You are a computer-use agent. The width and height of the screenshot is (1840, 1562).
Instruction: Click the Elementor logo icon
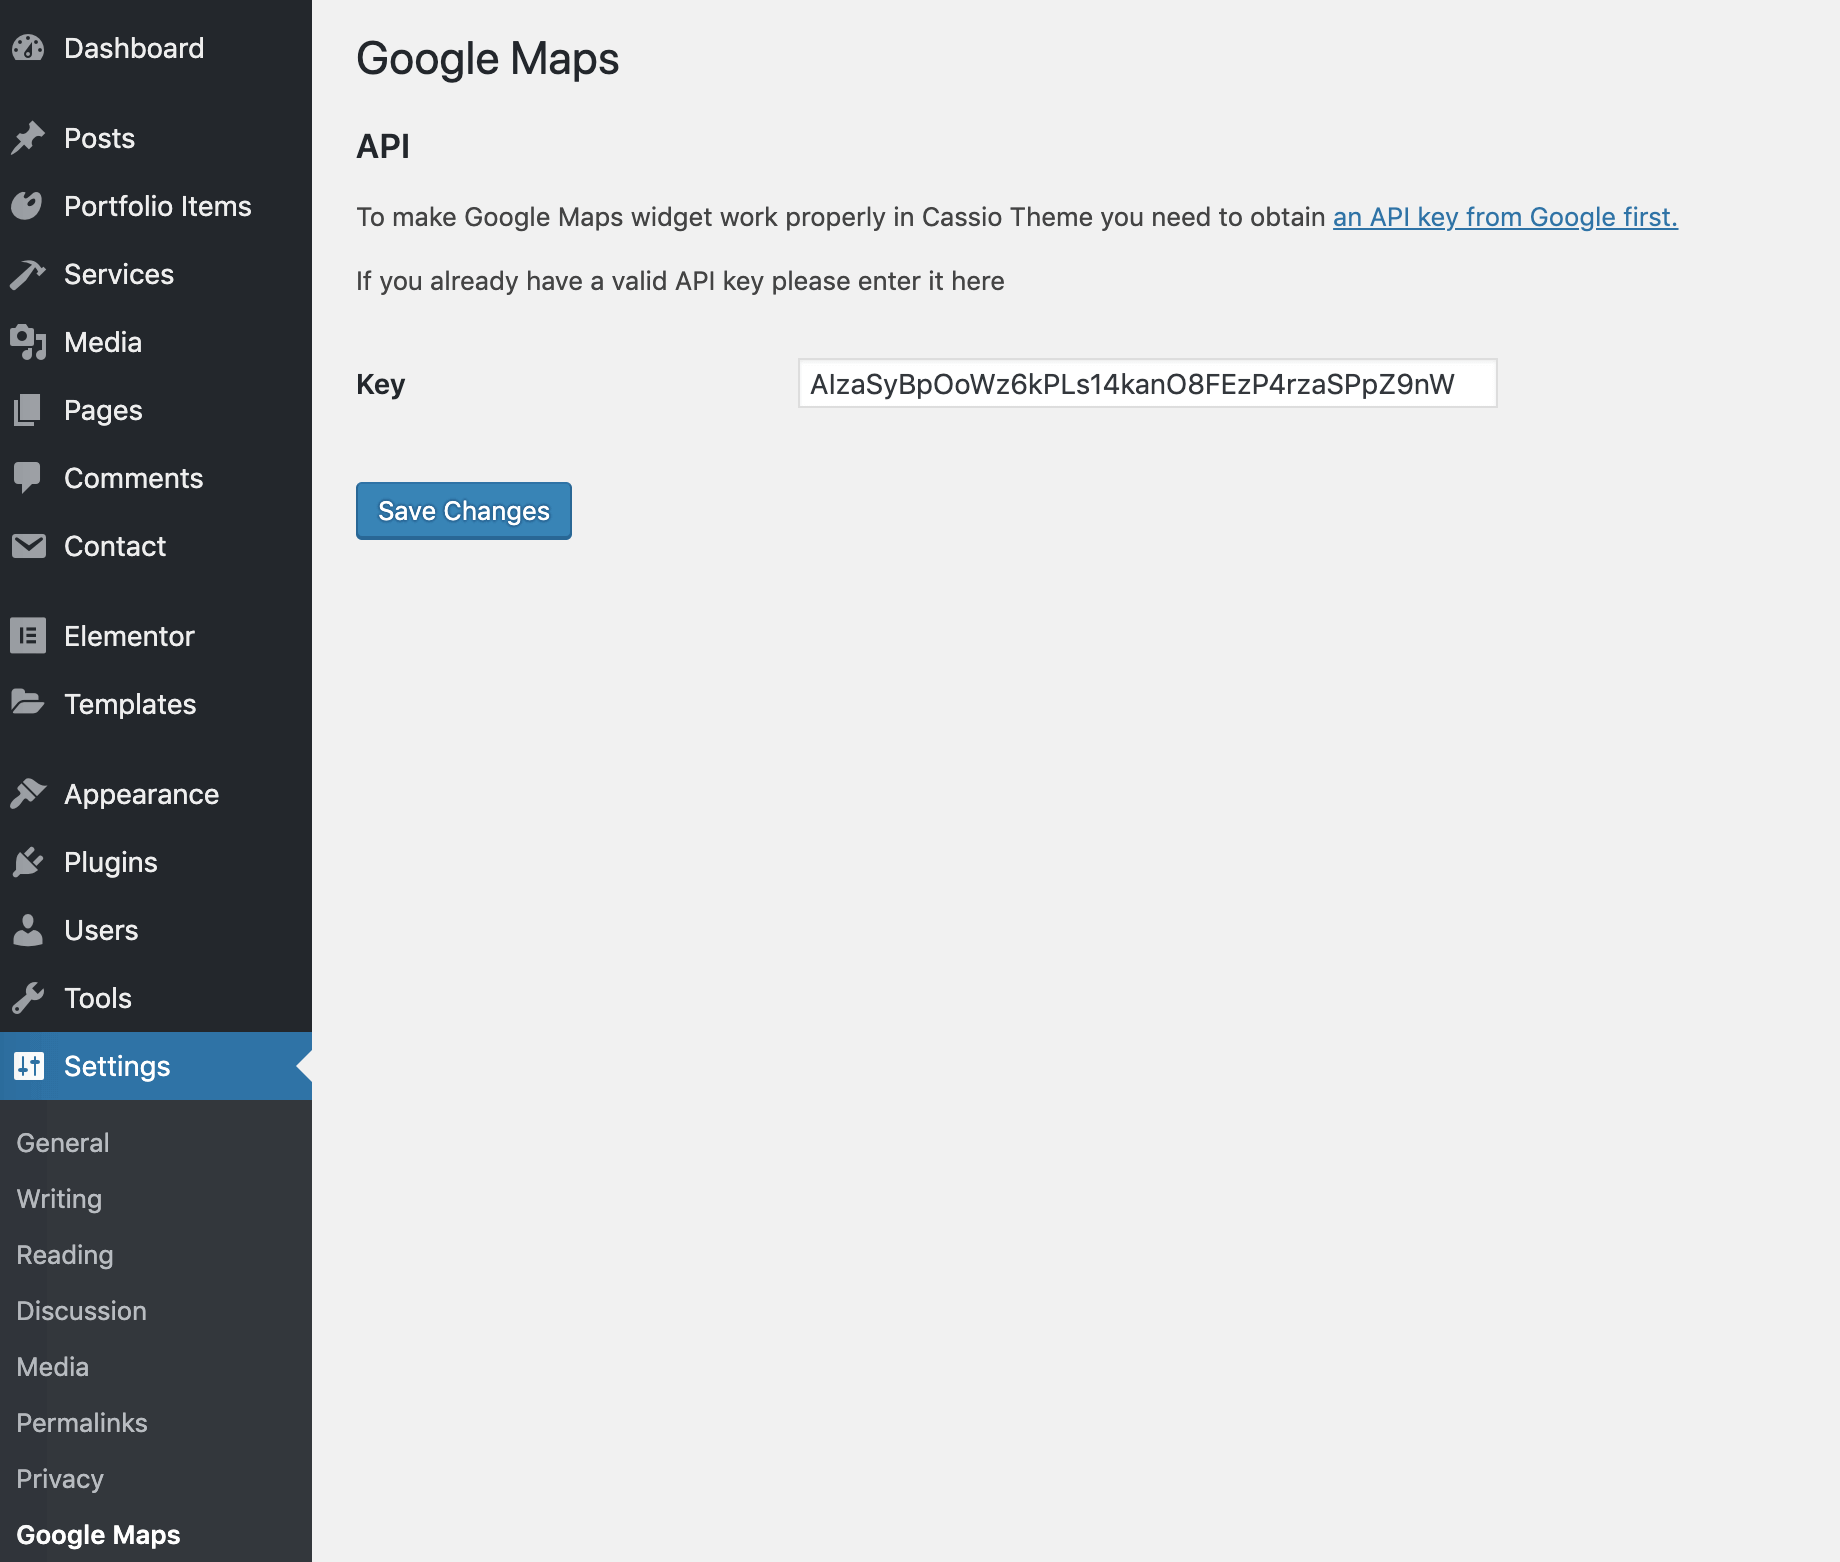click(28, 636)
